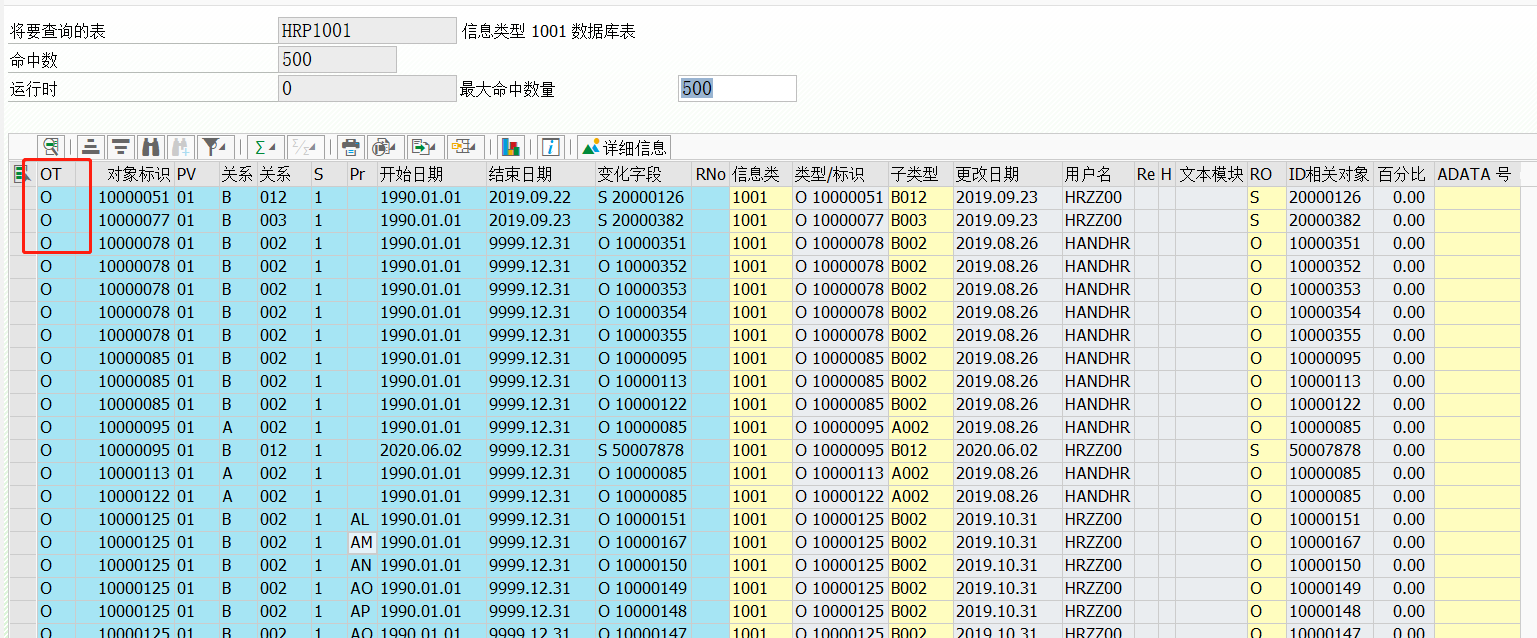Viewport: 1537px width, 638px height.
Task: Sort the list in ascending order
Action: click(x=91, y=147)
